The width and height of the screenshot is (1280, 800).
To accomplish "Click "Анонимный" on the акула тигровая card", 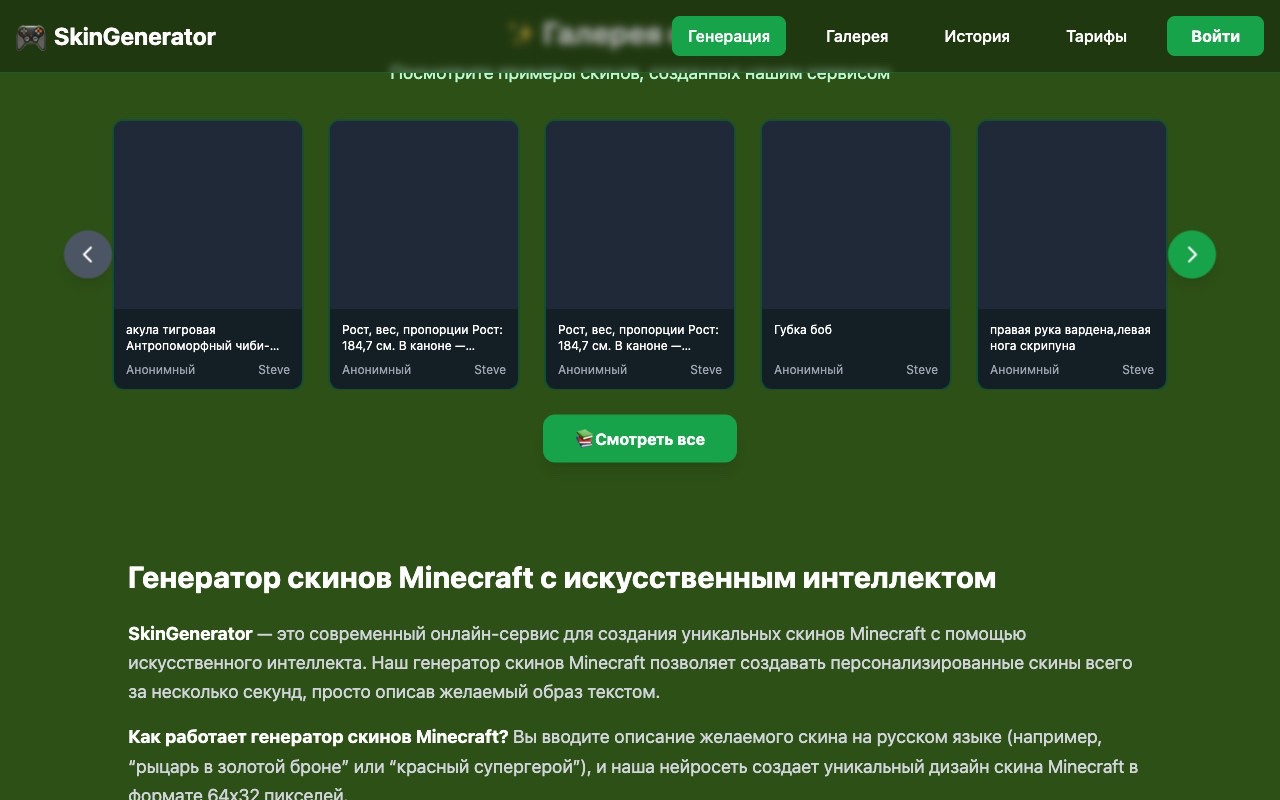I will click(x=160, y=370).
